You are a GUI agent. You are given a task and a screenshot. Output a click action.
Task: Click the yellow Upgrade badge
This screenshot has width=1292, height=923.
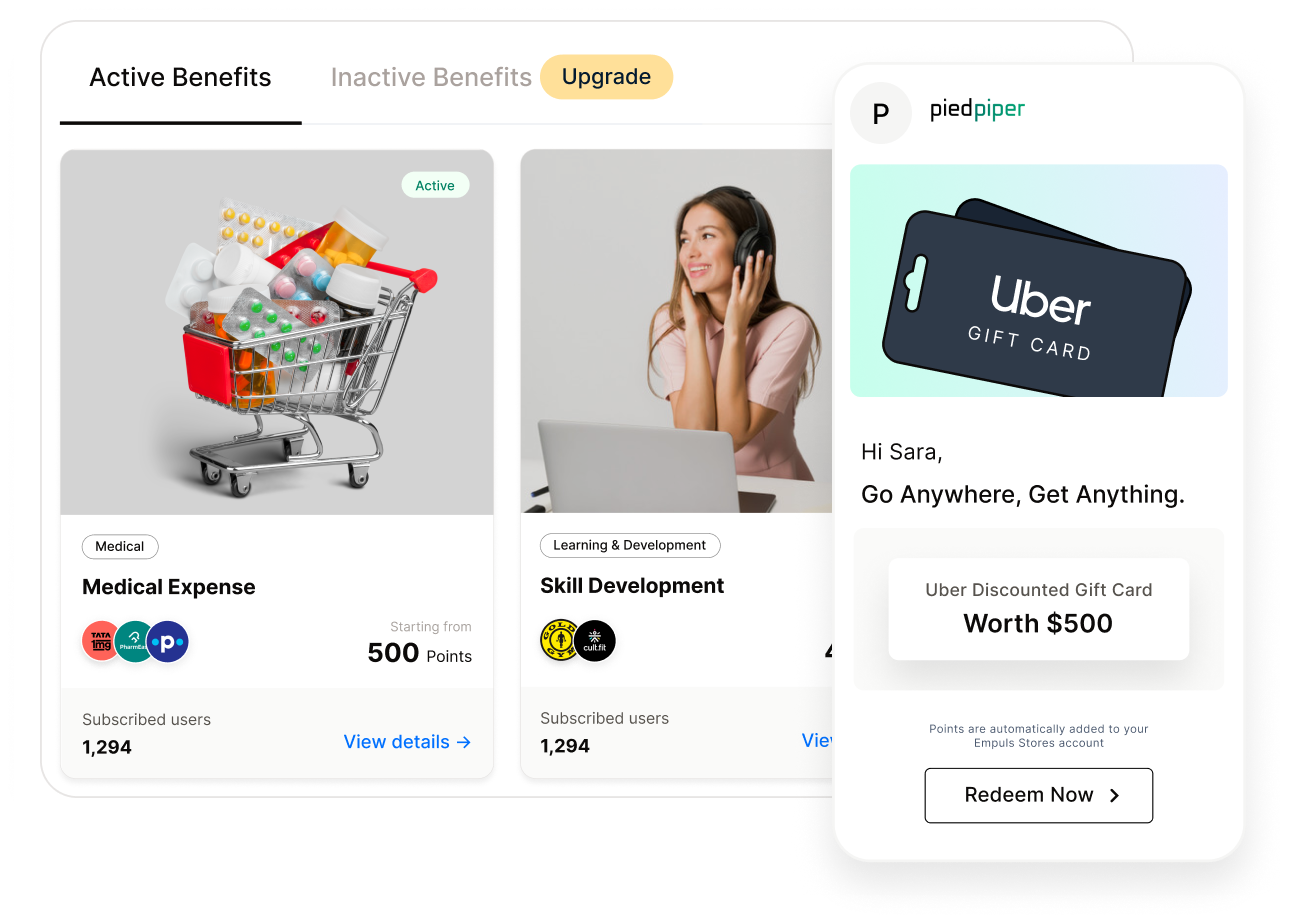click(606, 77)
